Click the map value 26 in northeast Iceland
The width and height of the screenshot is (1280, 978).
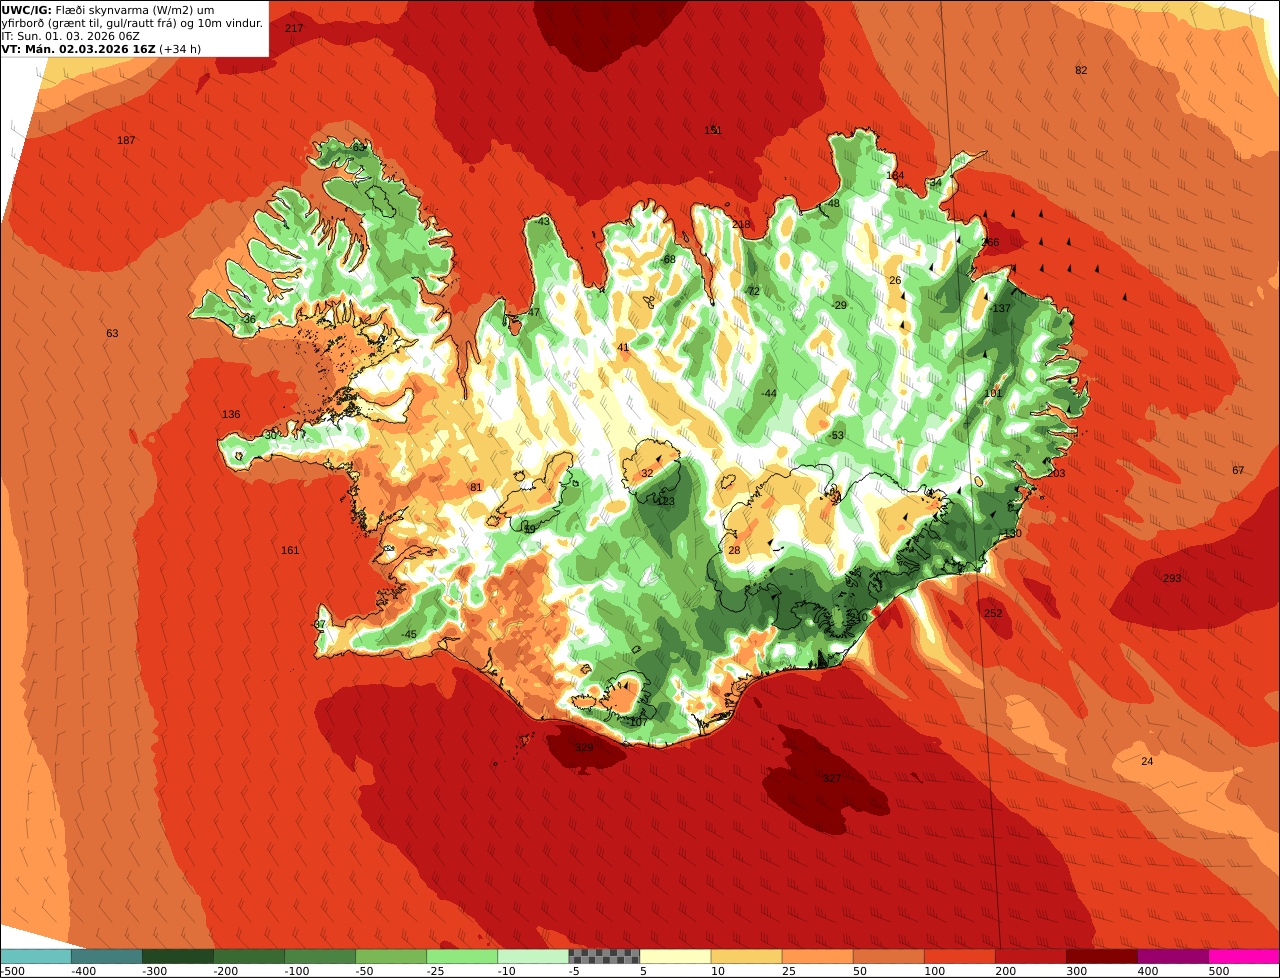coord(895,280)
